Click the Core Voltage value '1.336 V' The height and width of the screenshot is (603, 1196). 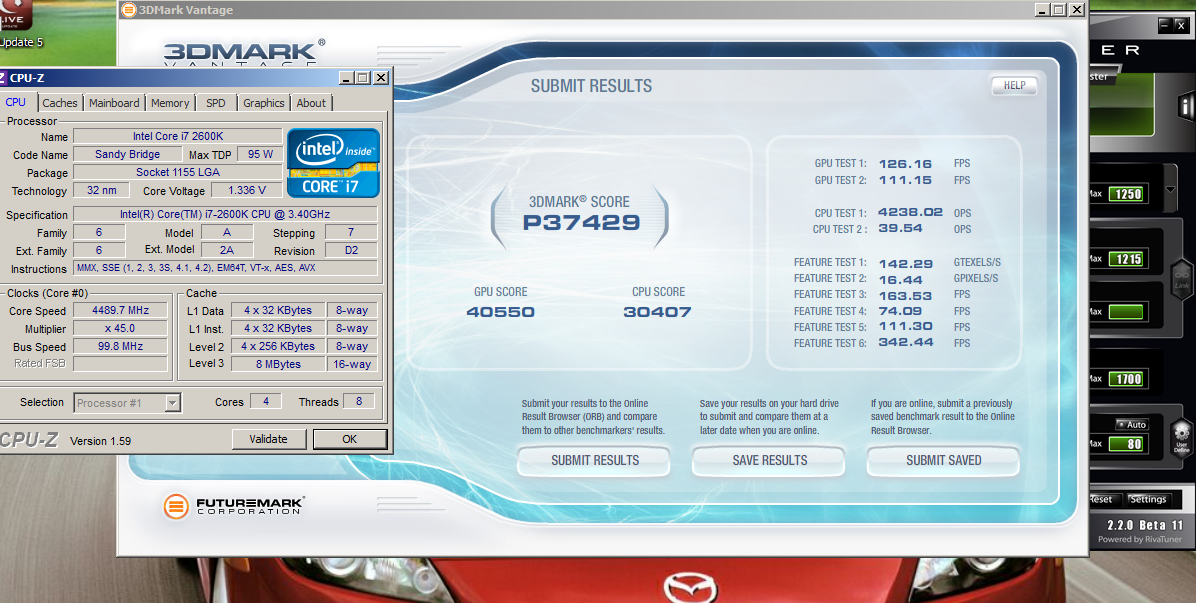tap(246, 191)
